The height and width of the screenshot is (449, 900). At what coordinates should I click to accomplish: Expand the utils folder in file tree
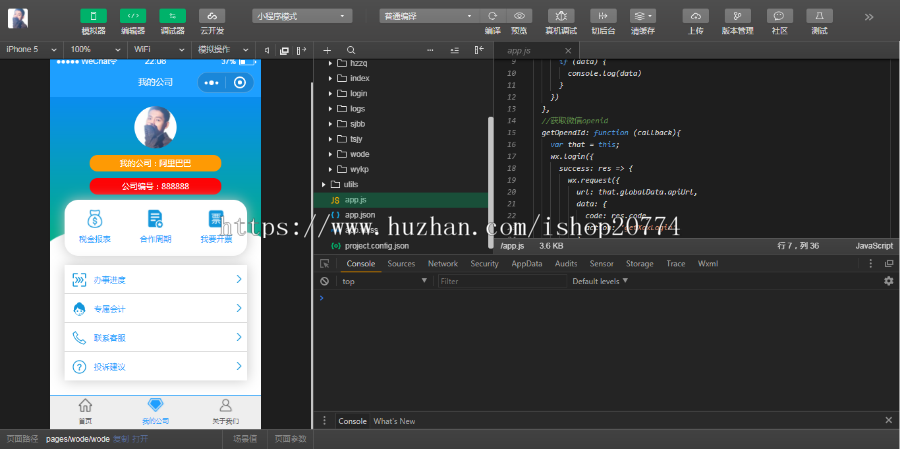tap(350, 185)
